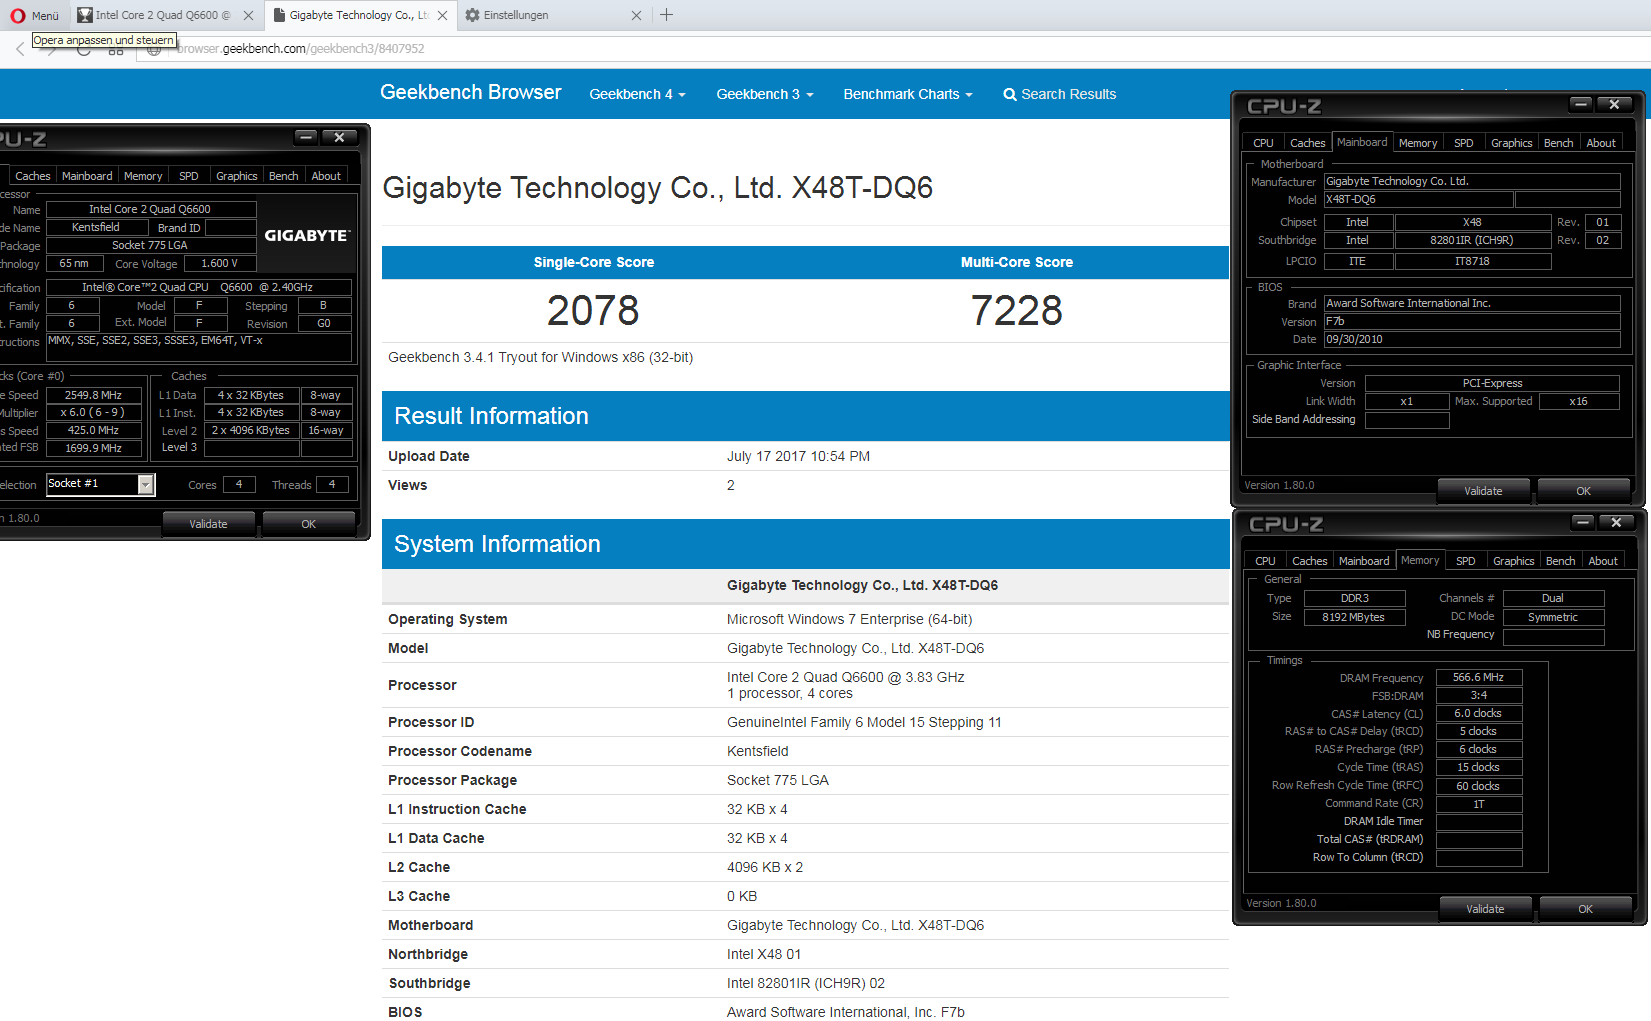1651x1021 pixels.
Task: Go back with the browser back arrow
Action: point(20,48)
